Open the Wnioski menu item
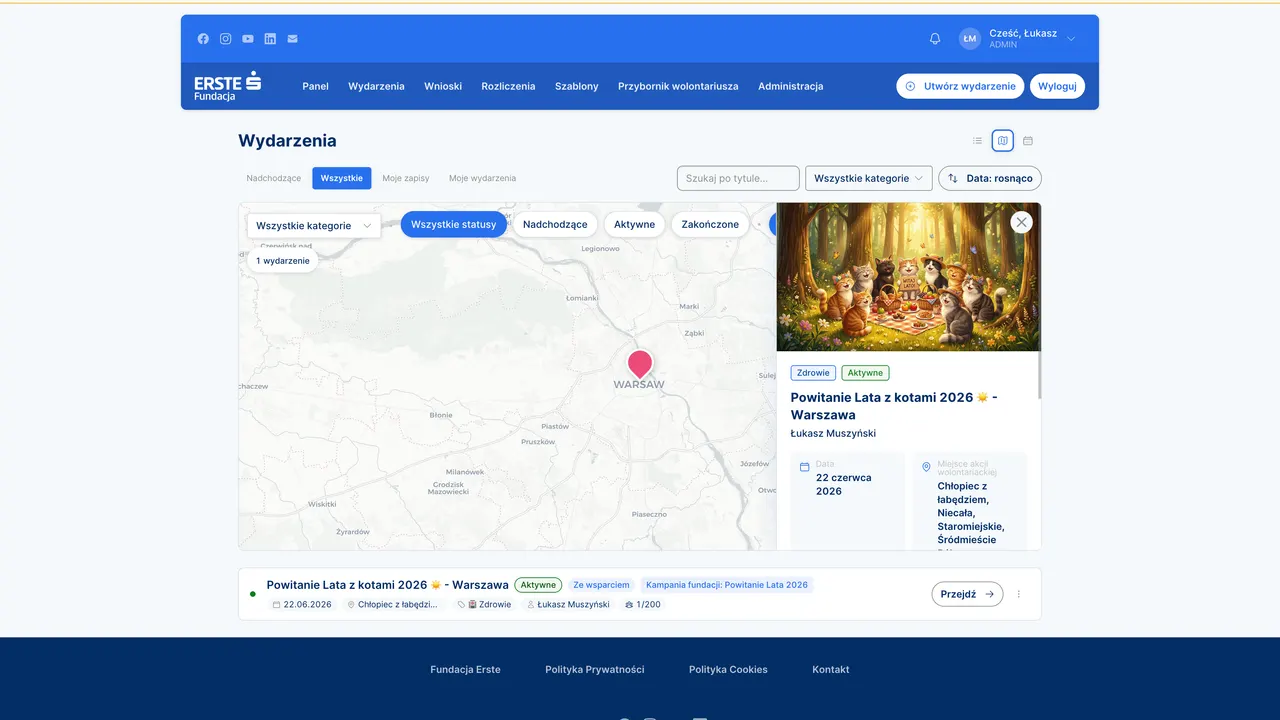 tap(443, 86)
